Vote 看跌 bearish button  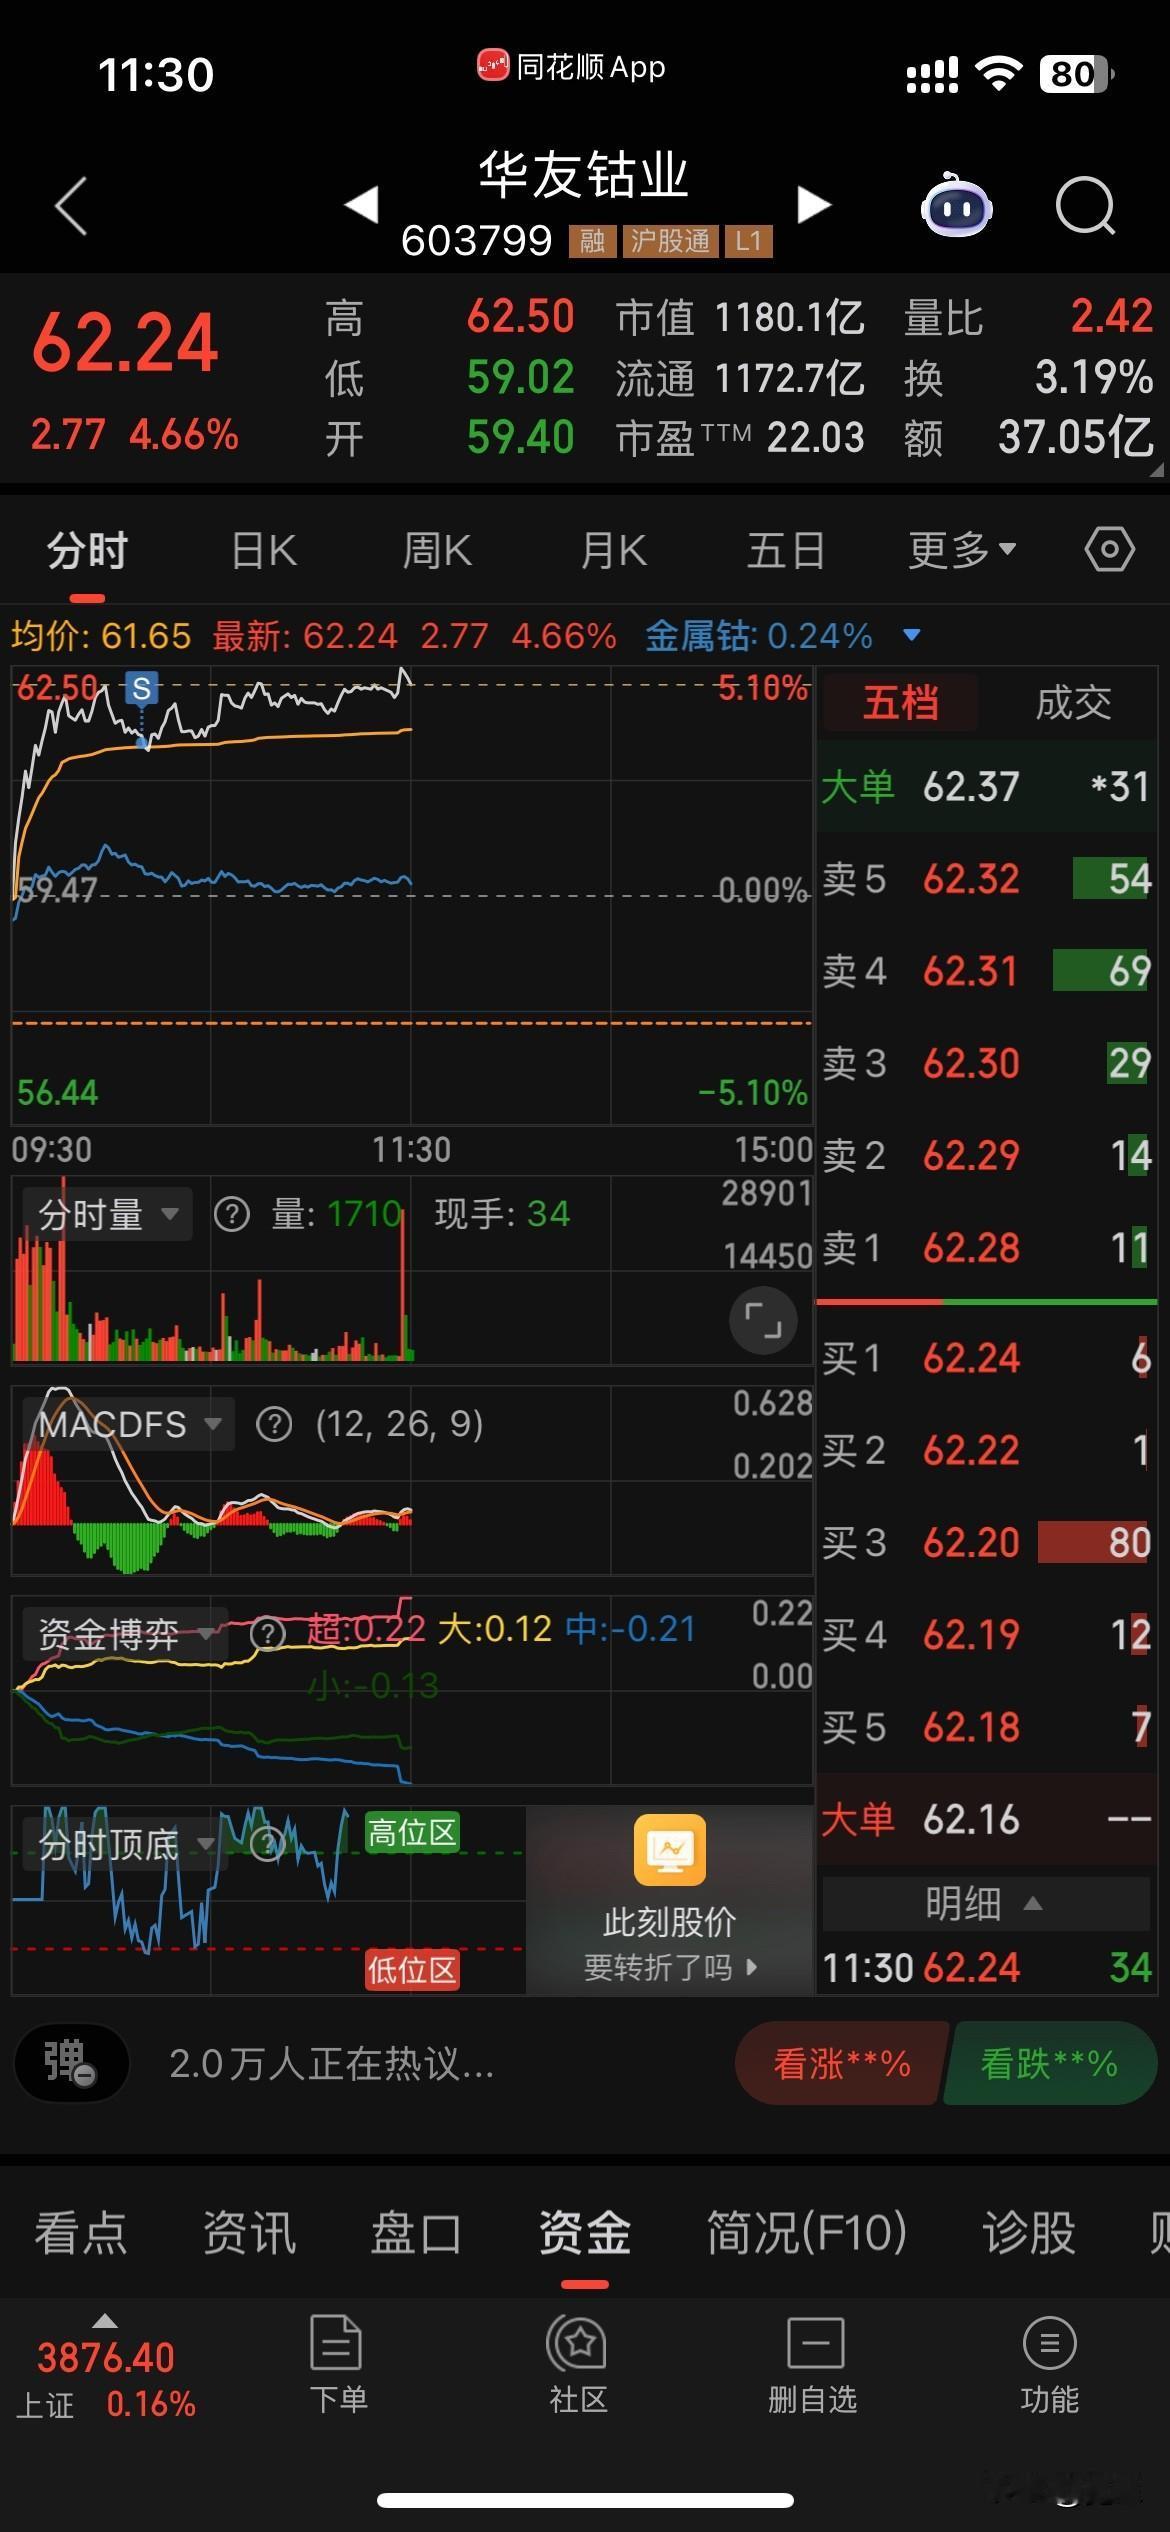click(1049, 2063)
